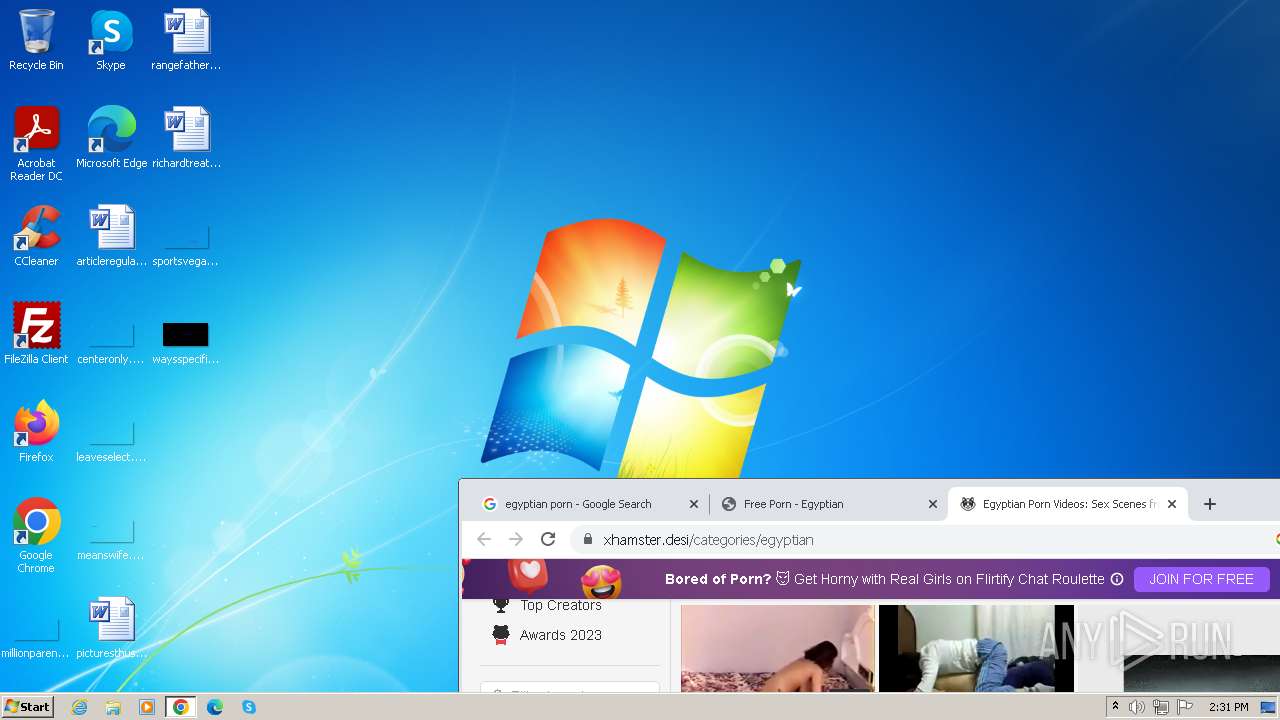Open the picturesthus Word document
The height and width of the screenshot is (720, 1280).
pos(111,628)
